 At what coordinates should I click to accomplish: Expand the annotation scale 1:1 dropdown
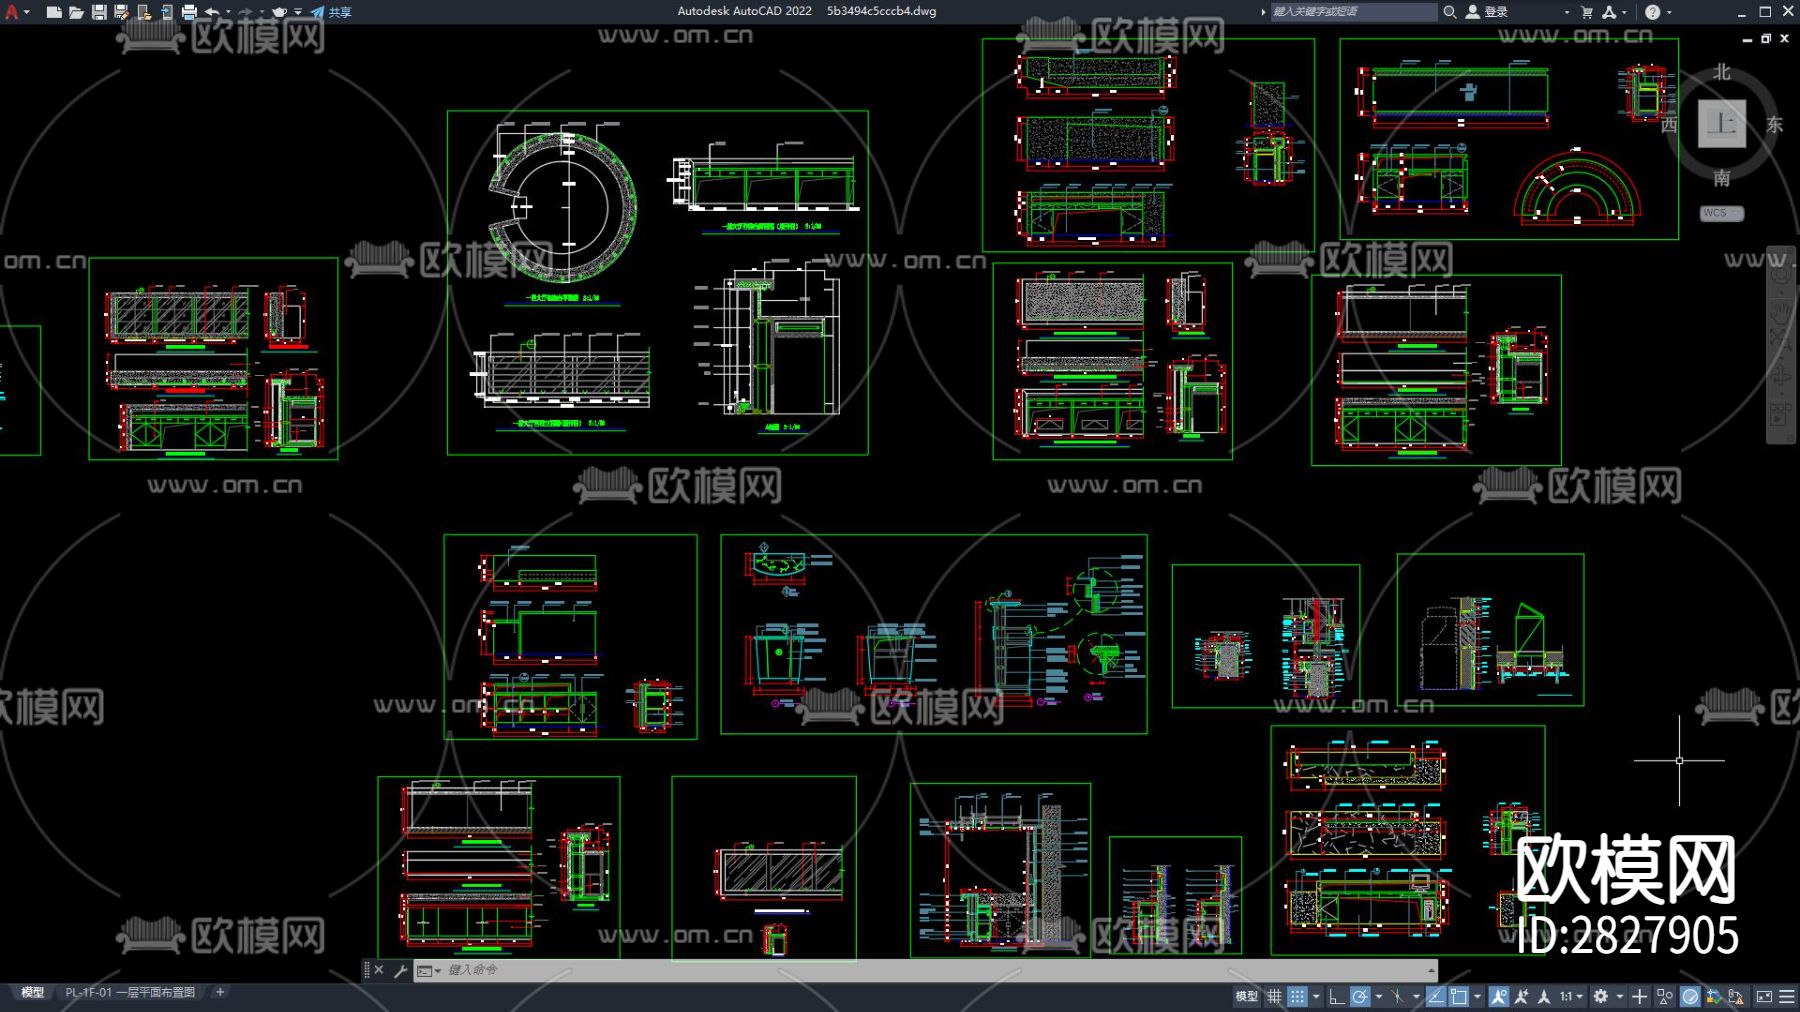point(1571,996)
